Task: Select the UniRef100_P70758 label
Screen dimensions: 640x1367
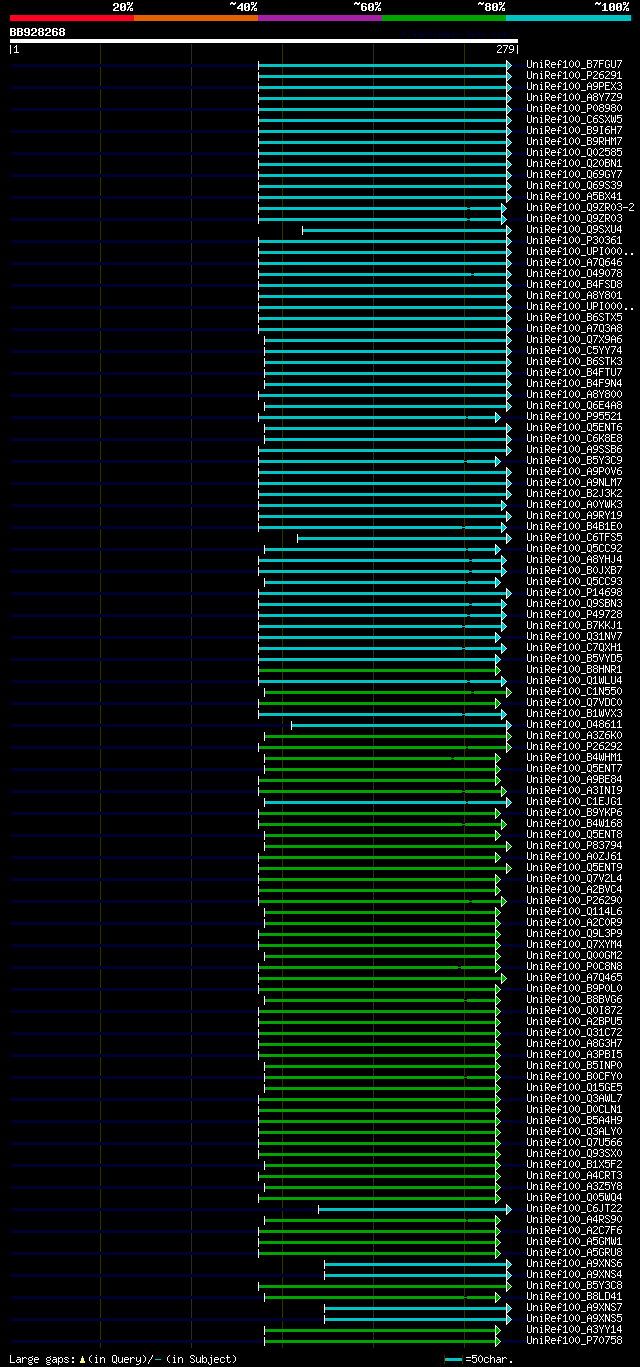Action: click(574, 1340)
